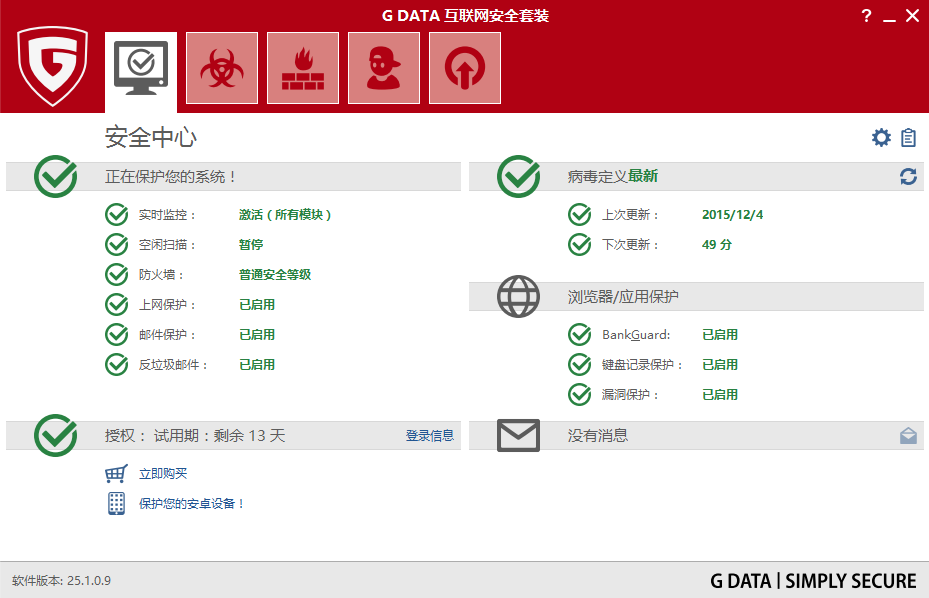Click the checkmark next to 邮件保护

pyautogui.click(x=117, y=334)
